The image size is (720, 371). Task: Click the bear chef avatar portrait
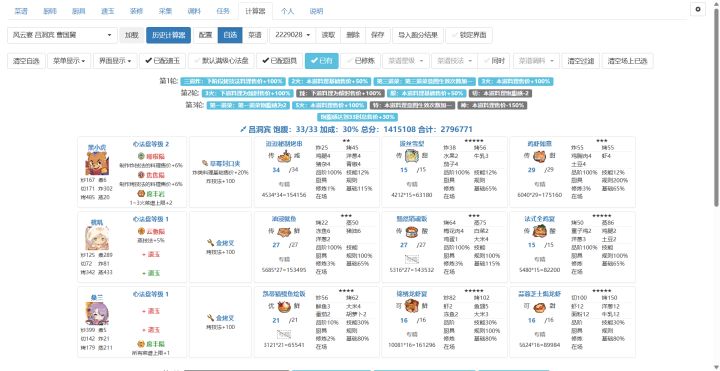point(96,163)
